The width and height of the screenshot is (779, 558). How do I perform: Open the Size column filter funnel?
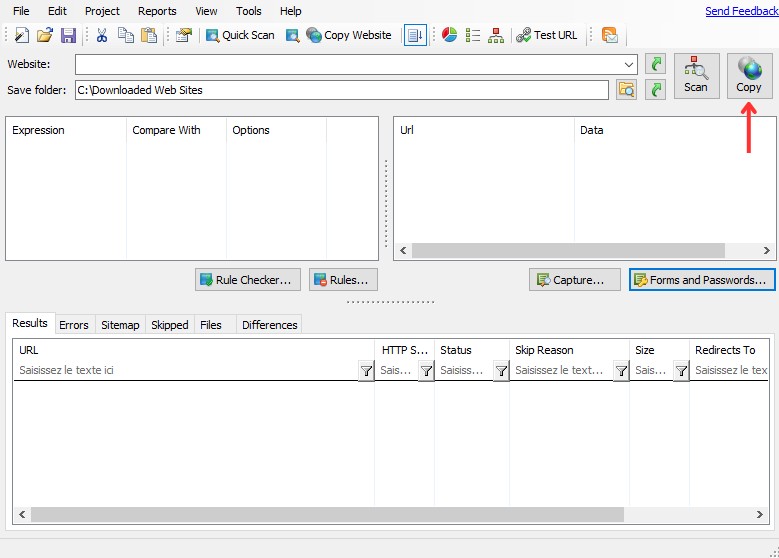pyautogui.click(x=681, y=371)
